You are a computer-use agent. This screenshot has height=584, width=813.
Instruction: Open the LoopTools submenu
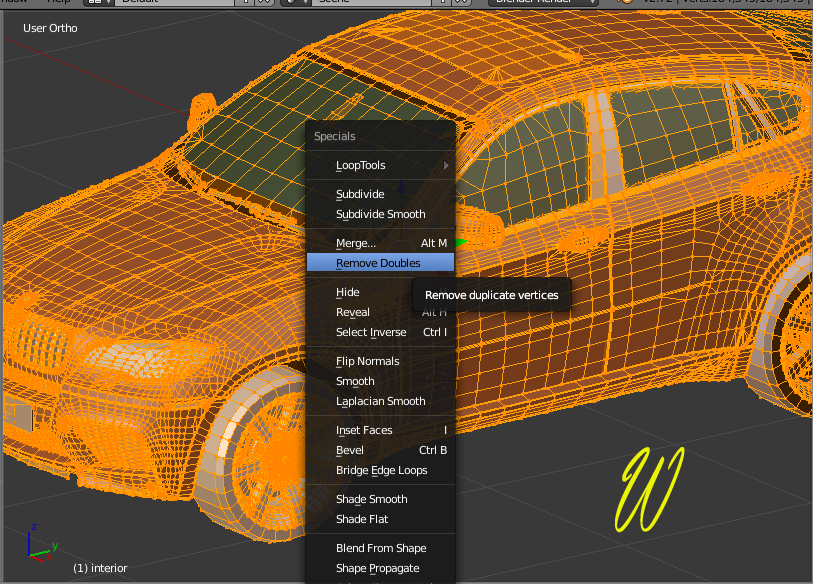[380, 165]
